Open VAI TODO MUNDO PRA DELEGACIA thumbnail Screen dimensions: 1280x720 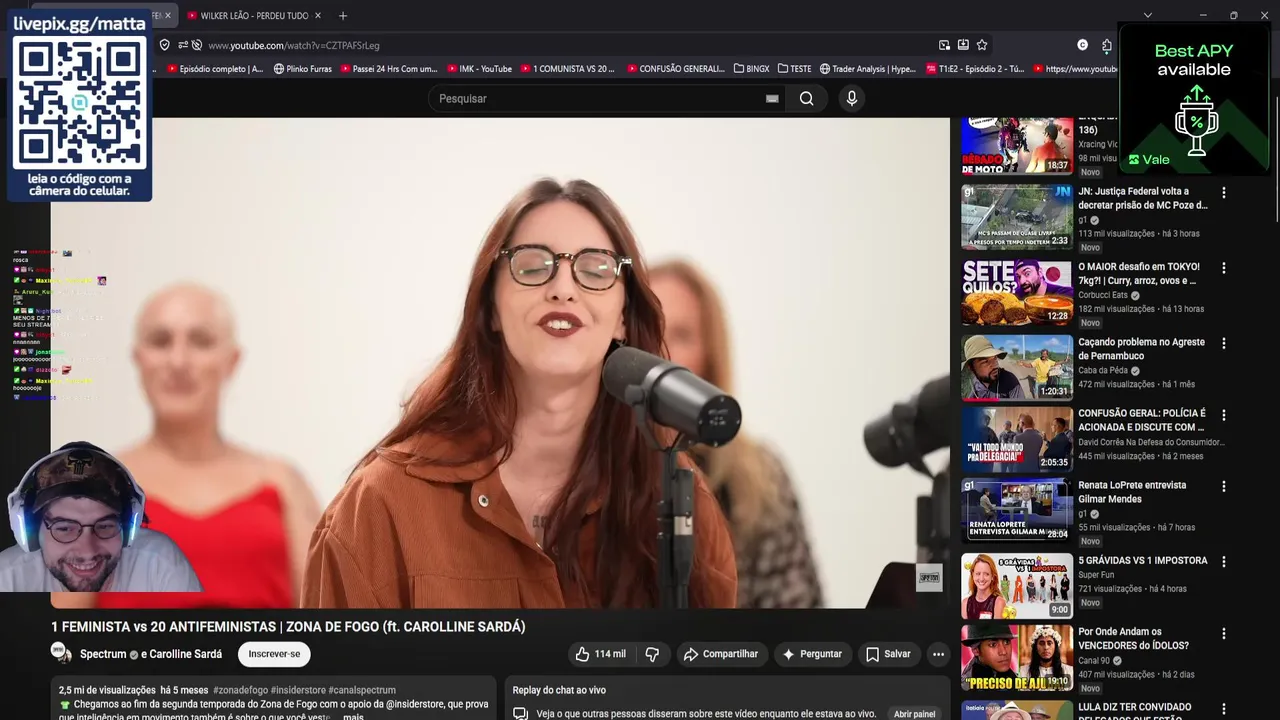pos(1017,439)
